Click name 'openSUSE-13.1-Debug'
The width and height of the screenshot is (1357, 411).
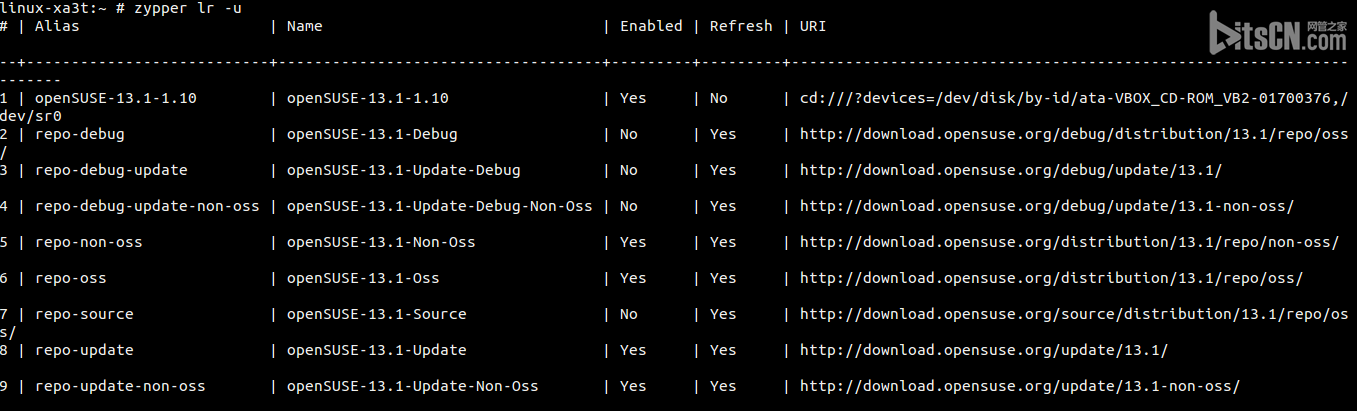(372, 134)
